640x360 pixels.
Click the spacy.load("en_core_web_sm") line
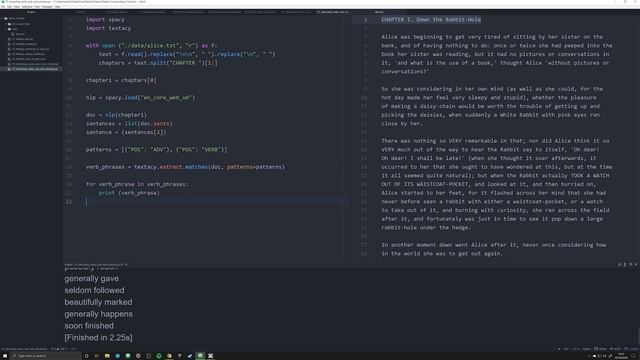140,98
